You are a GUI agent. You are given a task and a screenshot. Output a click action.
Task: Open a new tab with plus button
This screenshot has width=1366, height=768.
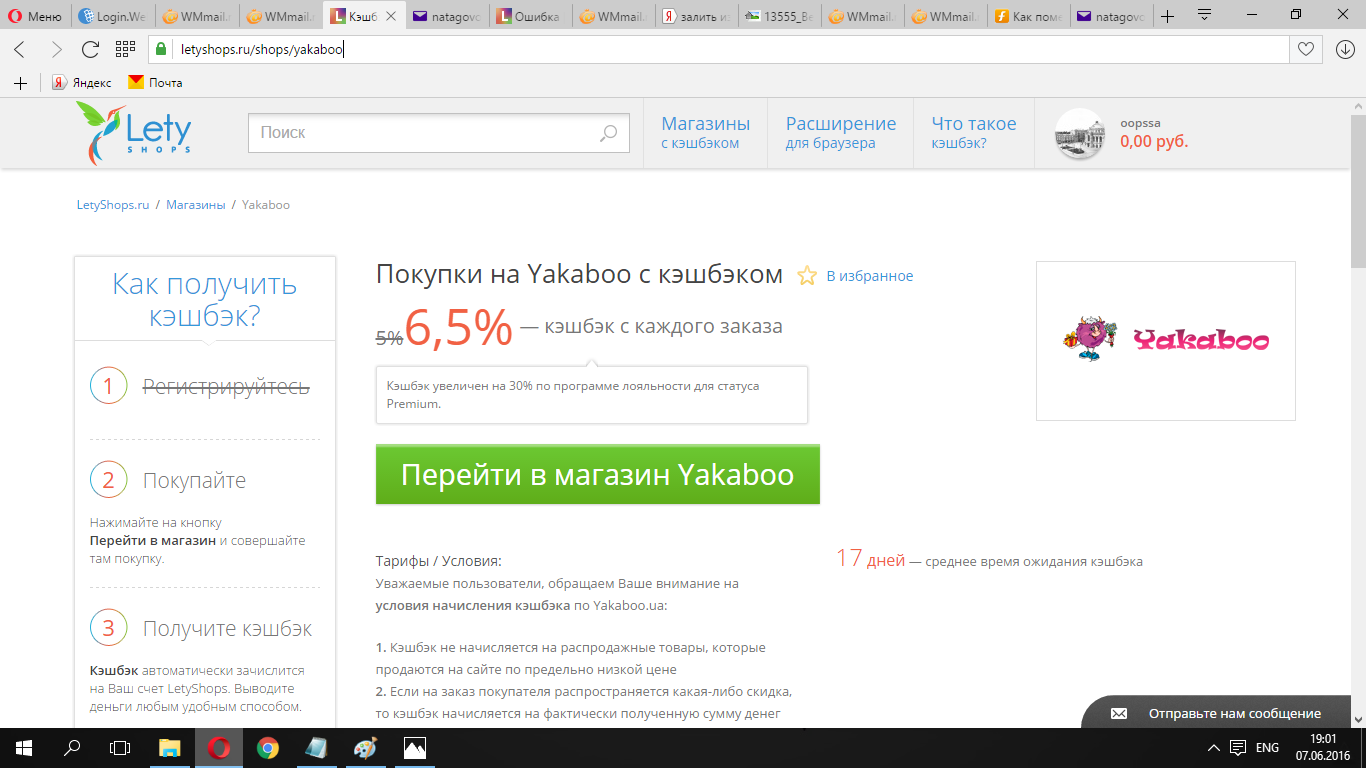pos(1167,16)
